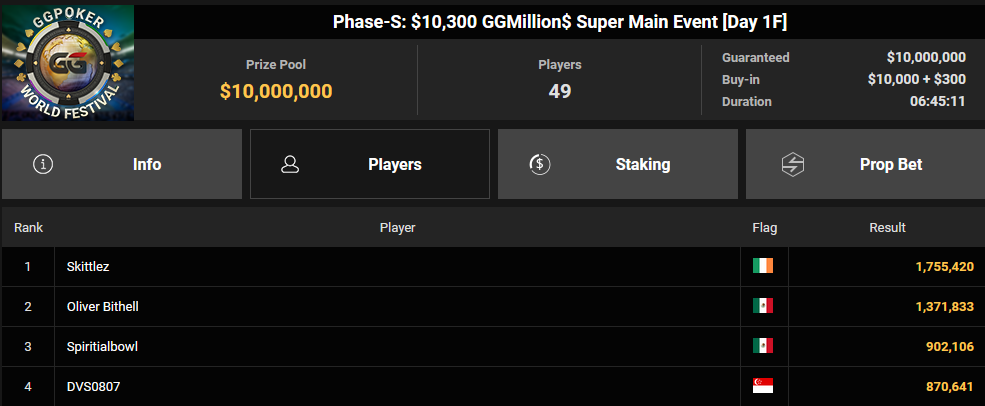The height and width of the screenshot is (406, 985).
Task: Click the GGPoker World Festival logo
Action: (68, 63)
